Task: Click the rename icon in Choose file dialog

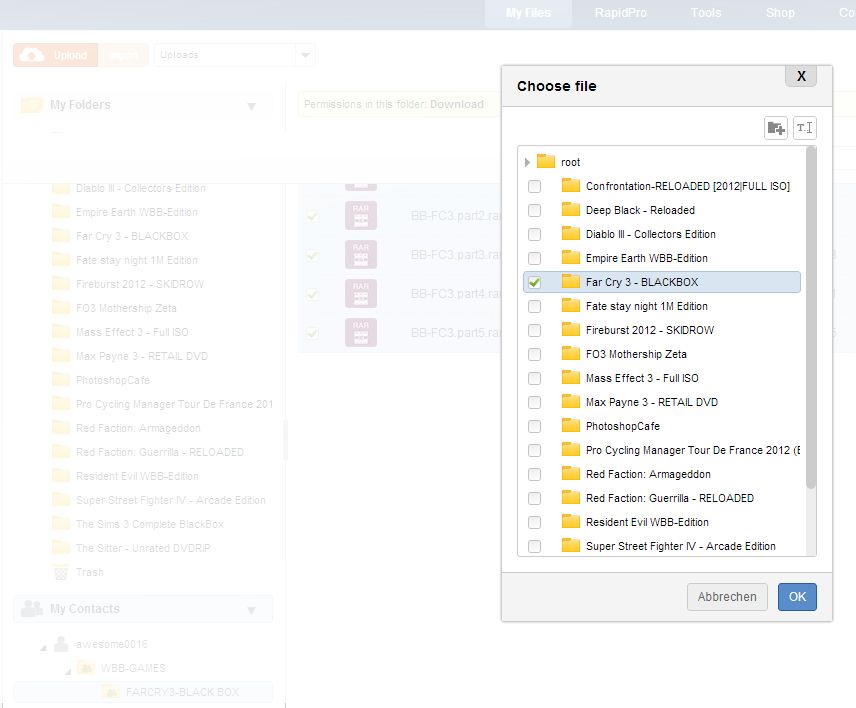Action: [x=804, y=128]
